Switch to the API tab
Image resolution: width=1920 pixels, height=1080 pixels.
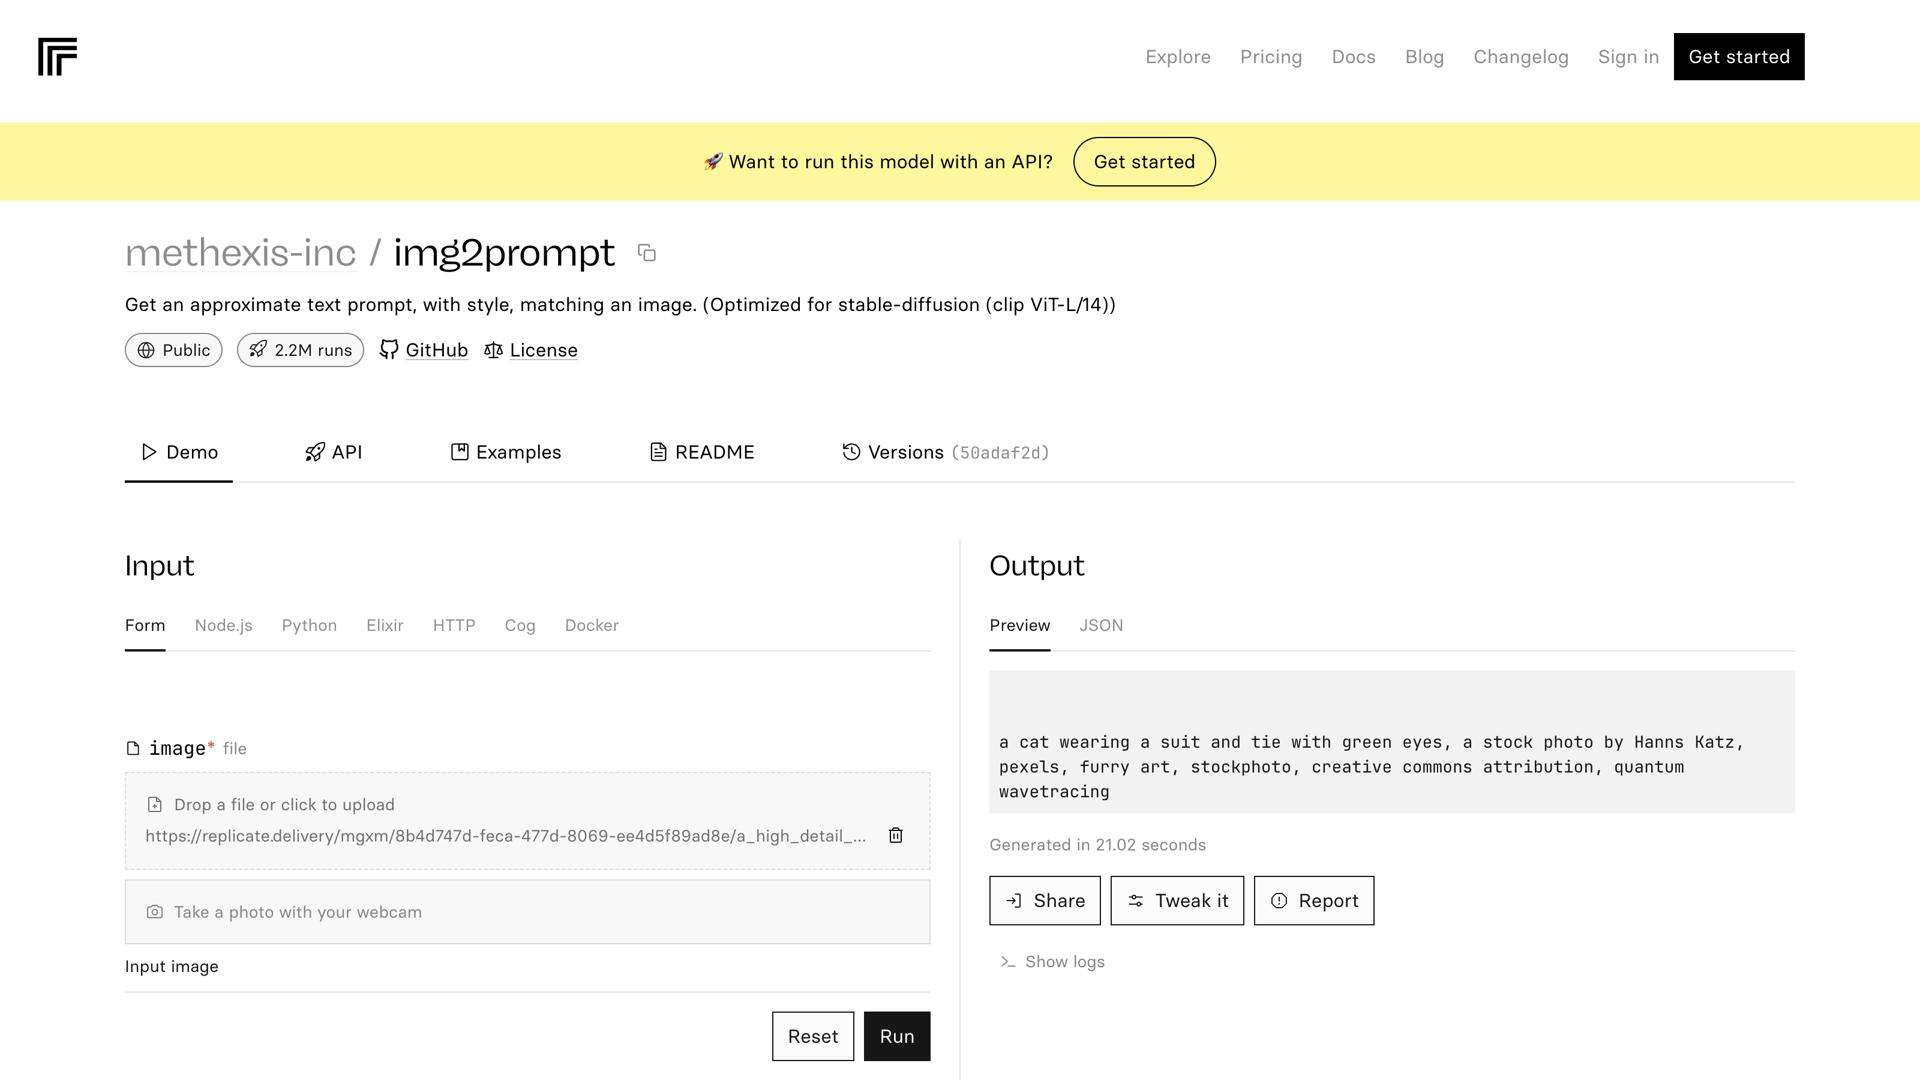[333, 452]
